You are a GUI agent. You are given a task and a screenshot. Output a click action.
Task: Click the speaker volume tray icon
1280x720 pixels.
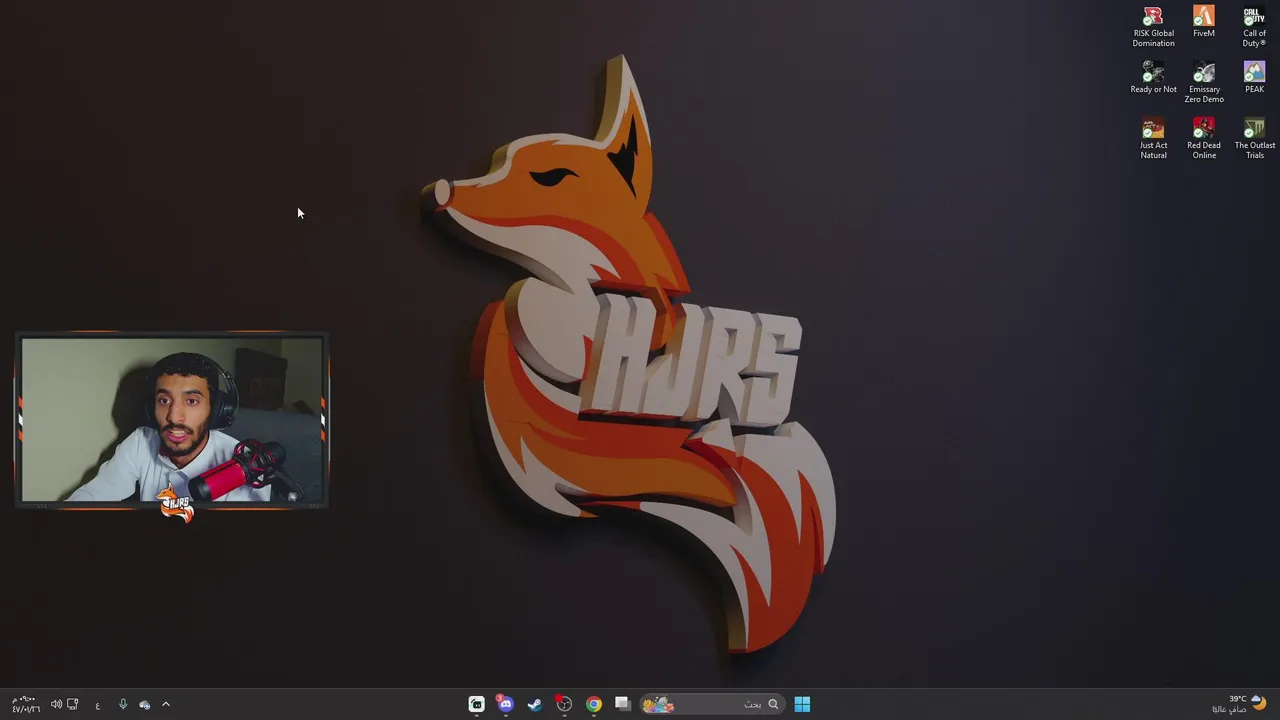tap(56, 704)
